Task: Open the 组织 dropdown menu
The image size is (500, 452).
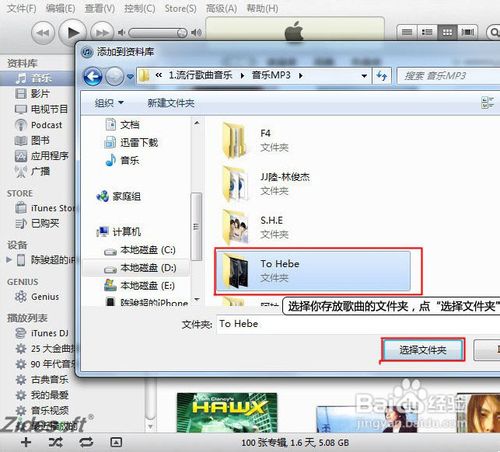Action: pyautogui.click(x=109, y=103)
